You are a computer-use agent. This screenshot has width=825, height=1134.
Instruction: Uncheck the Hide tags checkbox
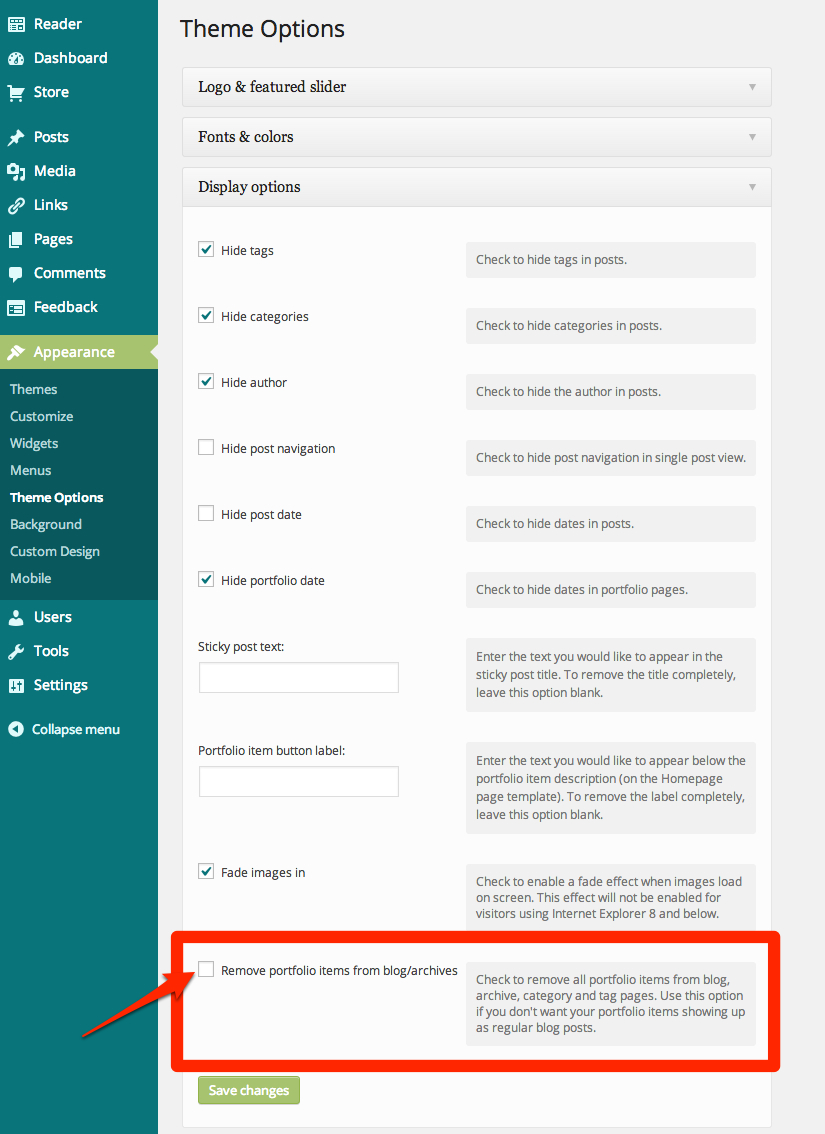coord(206,250)
